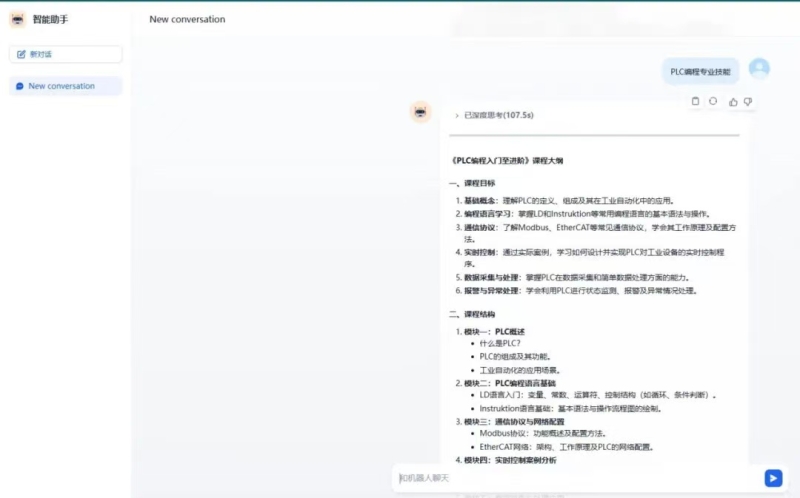Dislike the response with thumbs down
This screenshot has height=498, width=800.
point(748,102)
